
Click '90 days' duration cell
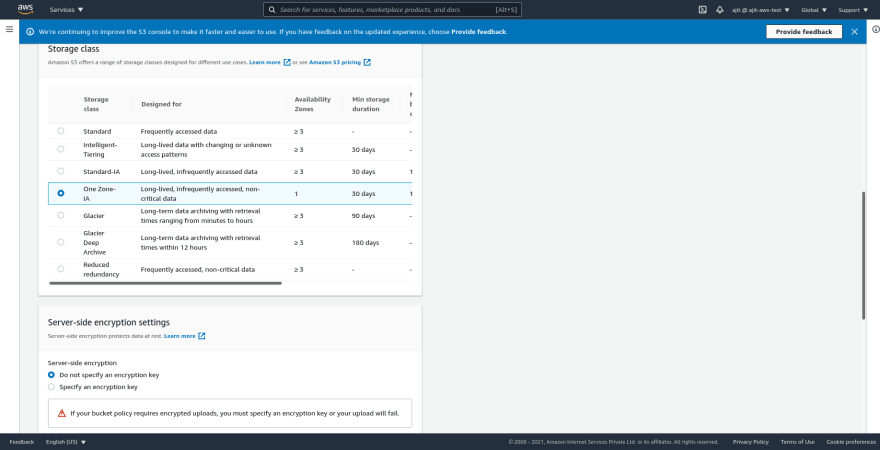pos(364,216)
